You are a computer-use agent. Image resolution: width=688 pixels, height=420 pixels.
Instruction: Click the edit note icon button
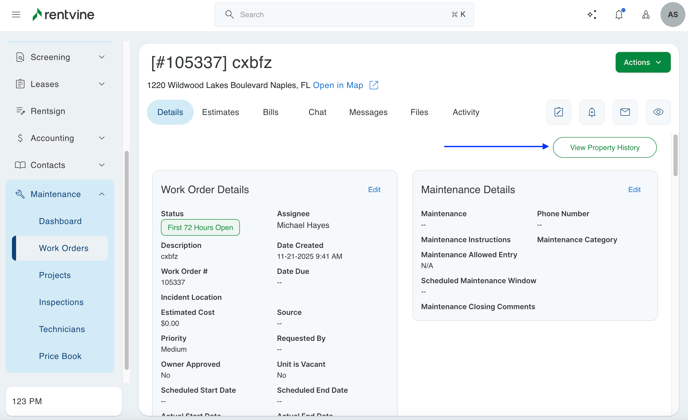pyautogui.click(x=559, y=112)
